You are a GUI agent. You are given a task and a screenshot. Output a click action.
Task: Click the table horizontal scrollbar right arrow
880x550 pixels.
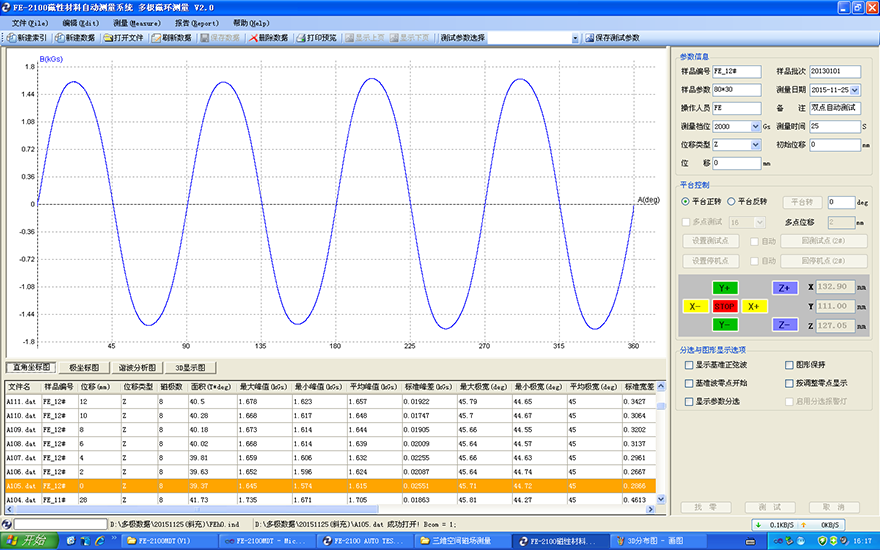tap(650, 510)
